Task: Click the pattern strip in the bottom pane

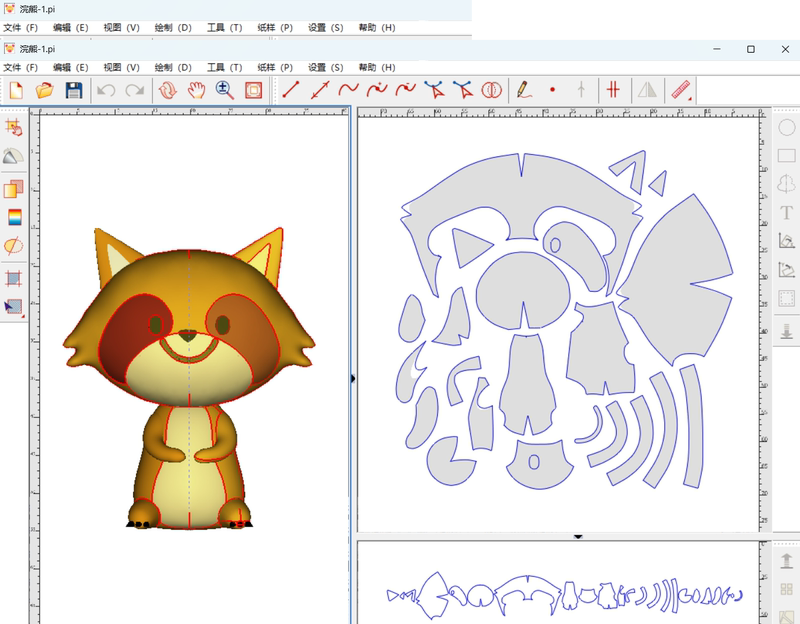Action: click(x=564, y=596)
